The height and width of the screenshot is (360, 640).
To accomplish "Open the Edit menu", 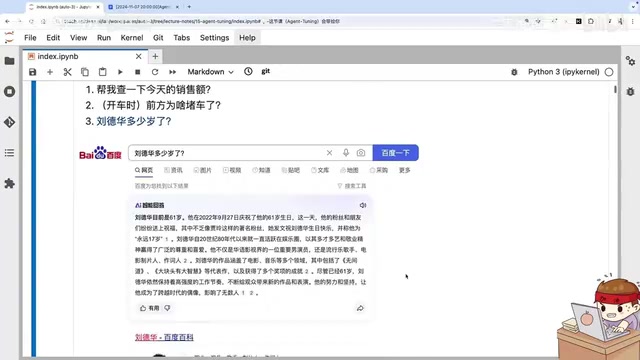I will pos(53,38).
